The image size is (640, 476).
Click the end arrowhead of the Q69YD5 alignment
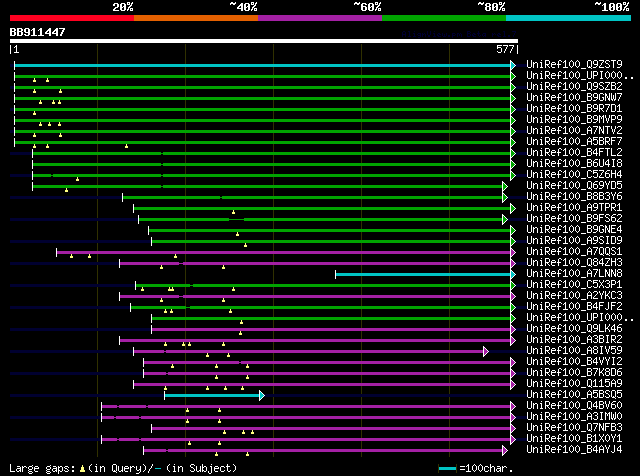pos(505,187)
